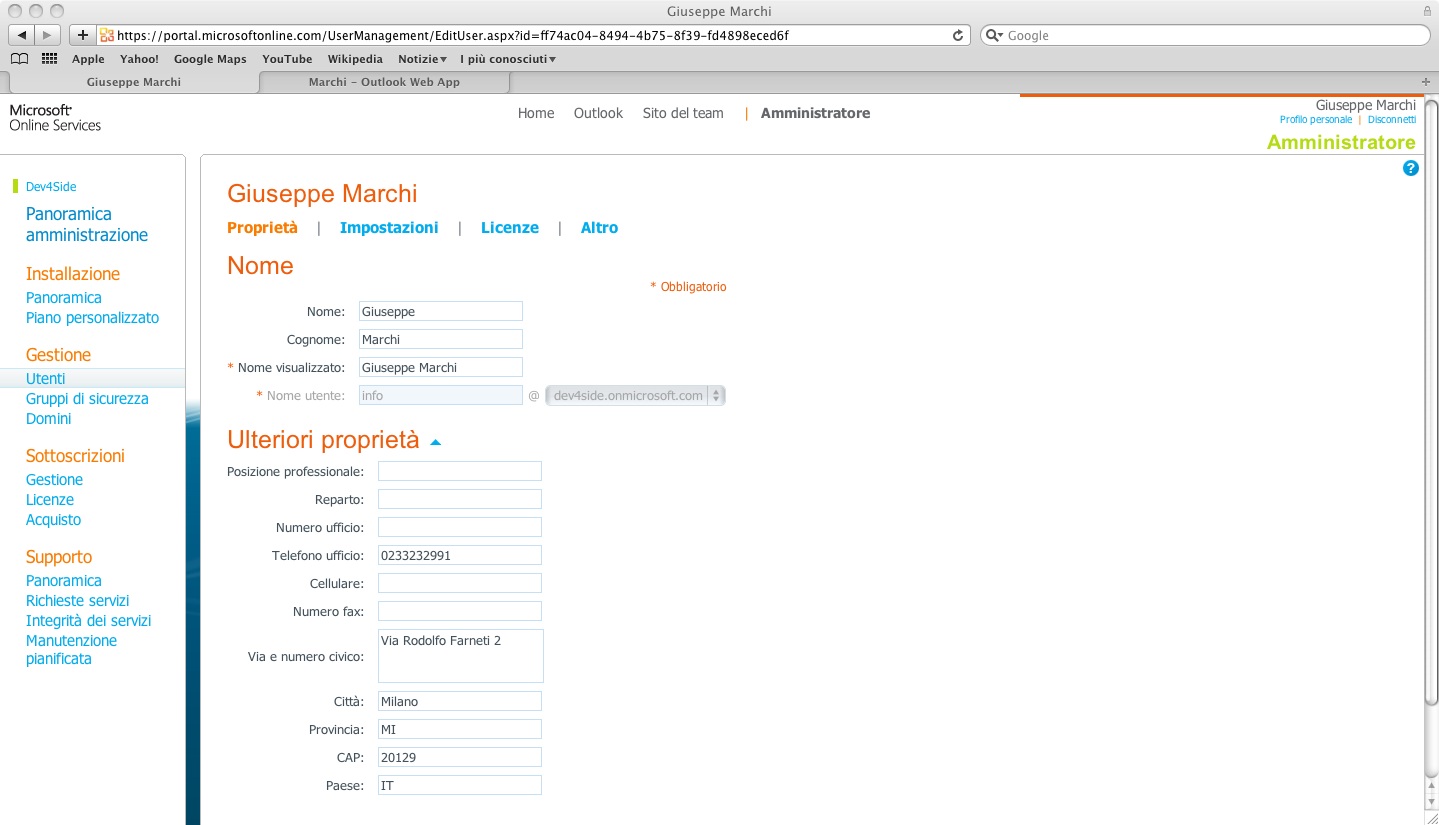Open Gruppi di sicurezza in sidebar
This screenshot has width=1439, height=825.
pos(87,399)
